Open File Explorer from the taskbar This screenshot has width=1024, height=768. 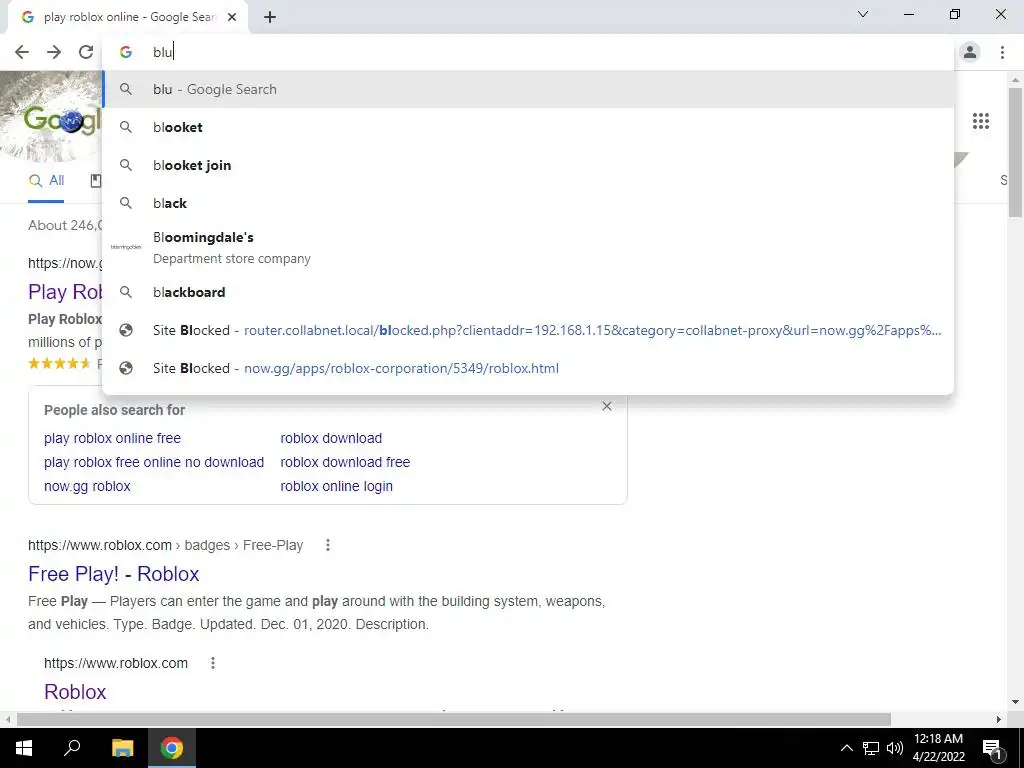click(x=122, y=748)
